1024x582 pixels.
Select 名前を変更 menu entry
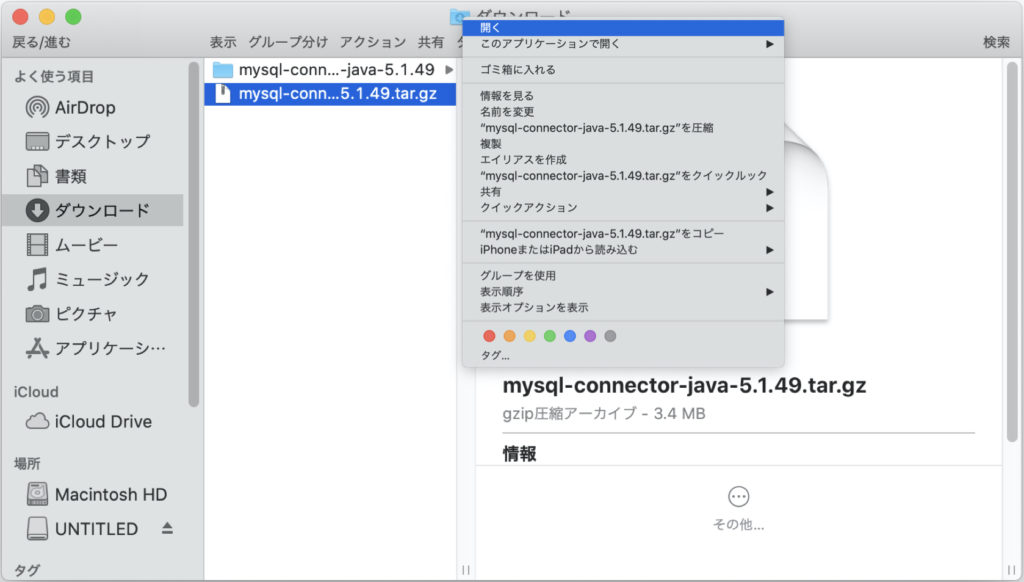tap(623, 112)
